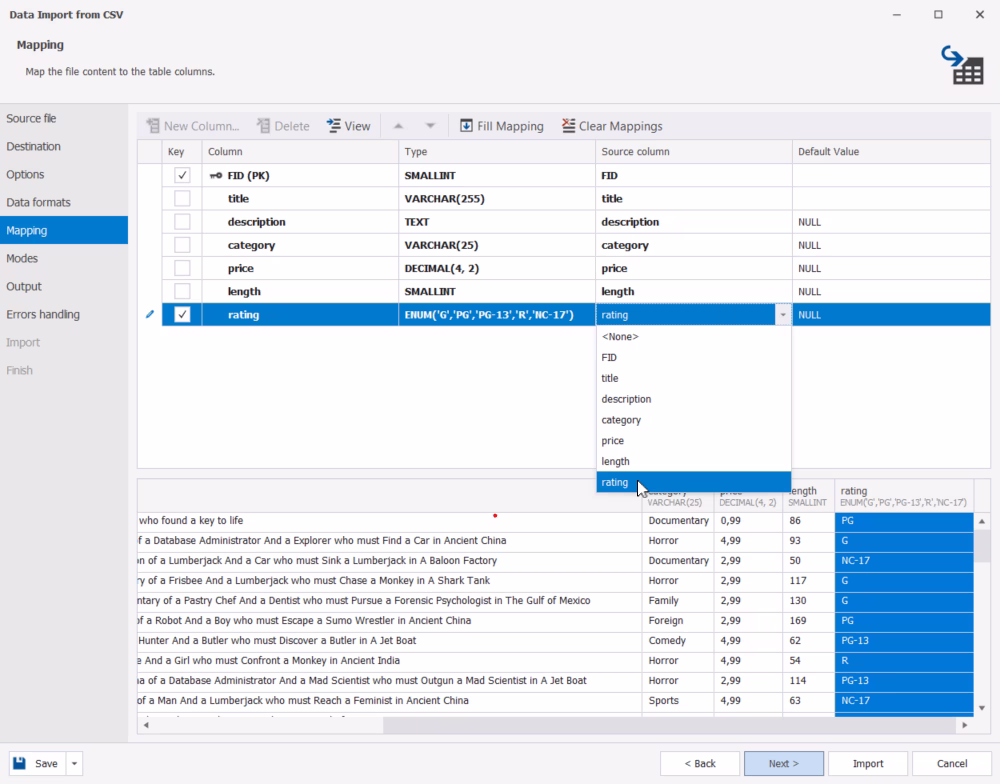The image size is (1000, 784).
Task: Click the save floppy disk icon
Action: point(20,763)
